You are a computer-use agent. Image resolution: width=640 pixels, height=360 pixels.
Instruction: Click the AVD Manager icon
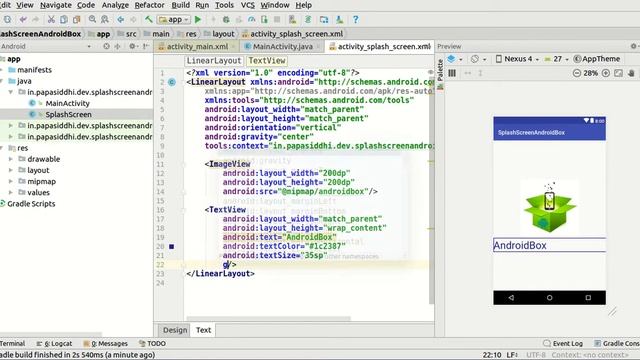coord(292,19)
